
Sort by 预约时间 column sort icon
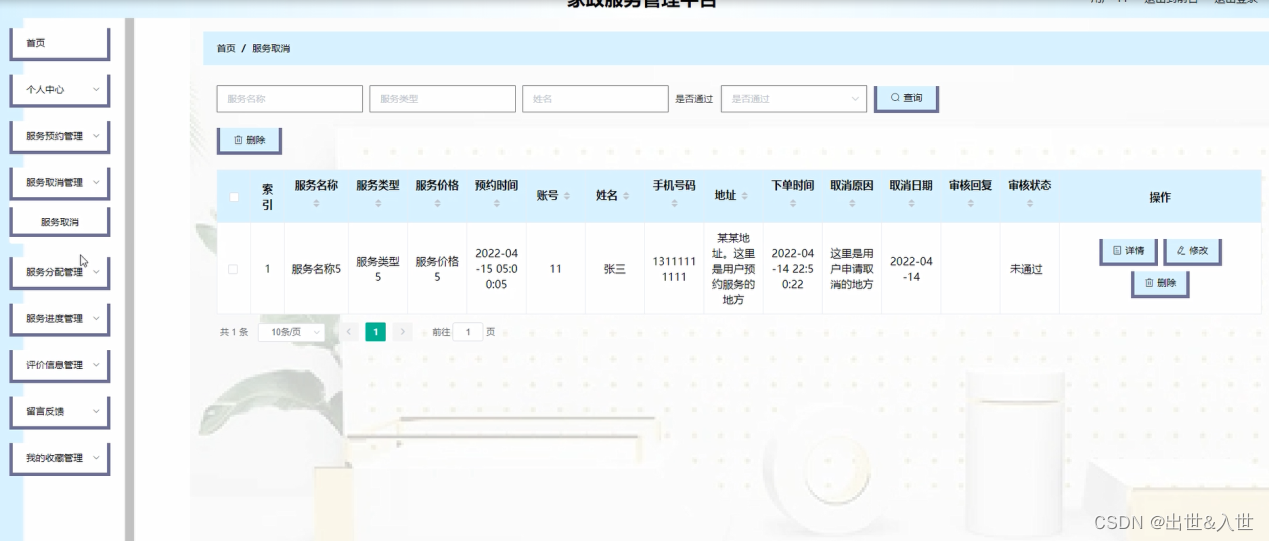[496, 203]
